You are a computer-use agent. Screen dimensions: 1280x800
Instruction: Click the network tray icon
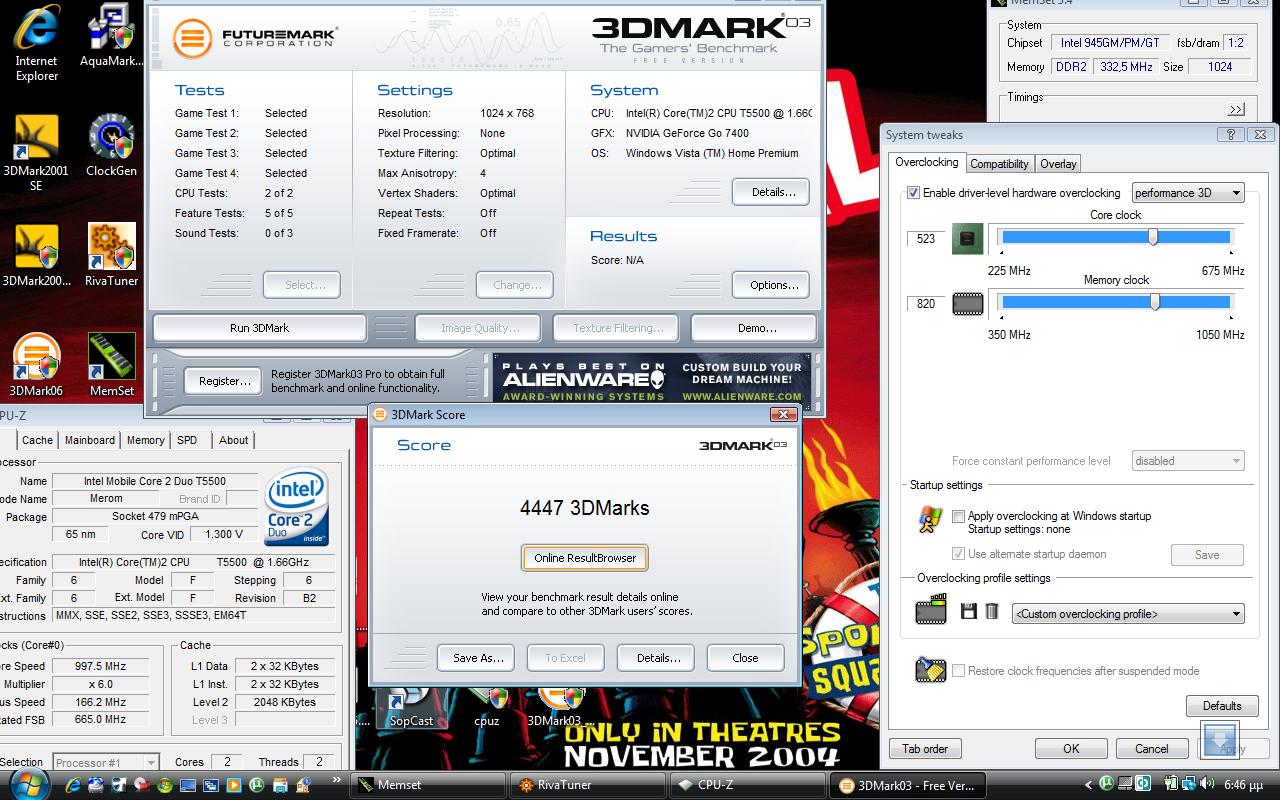1189,785
